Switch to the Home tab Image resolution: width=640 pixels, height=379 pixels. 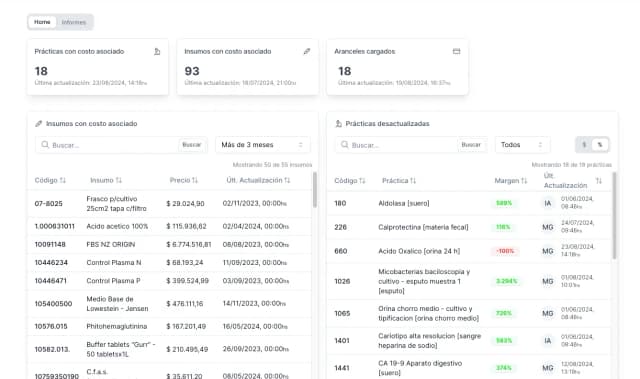(42, 22)
